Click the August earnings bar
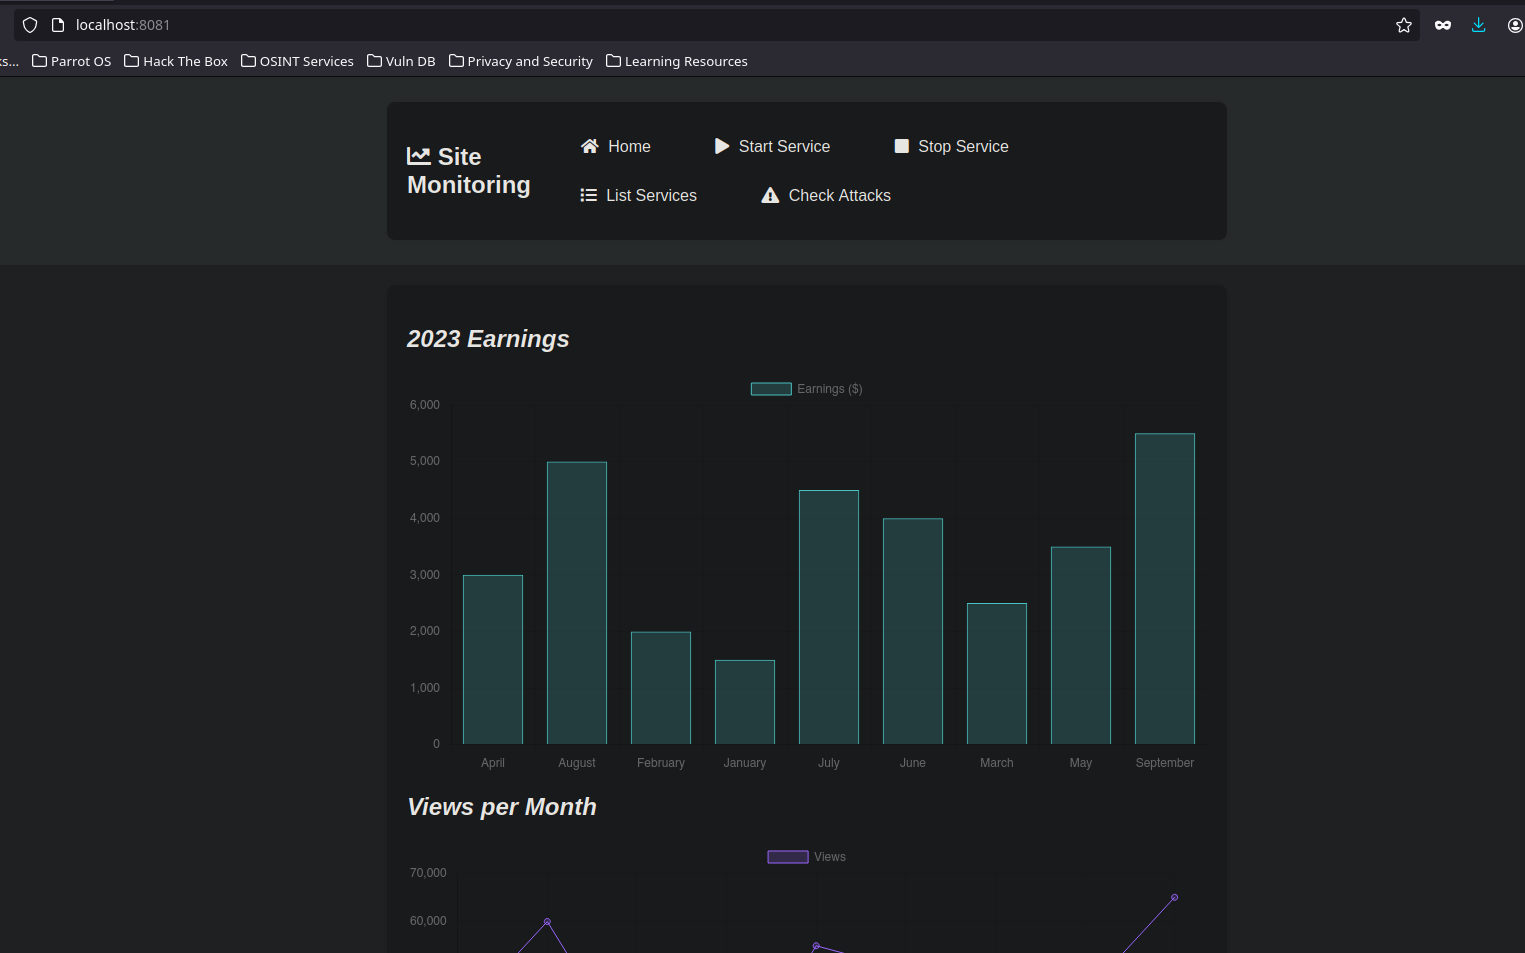 [577, 603]
